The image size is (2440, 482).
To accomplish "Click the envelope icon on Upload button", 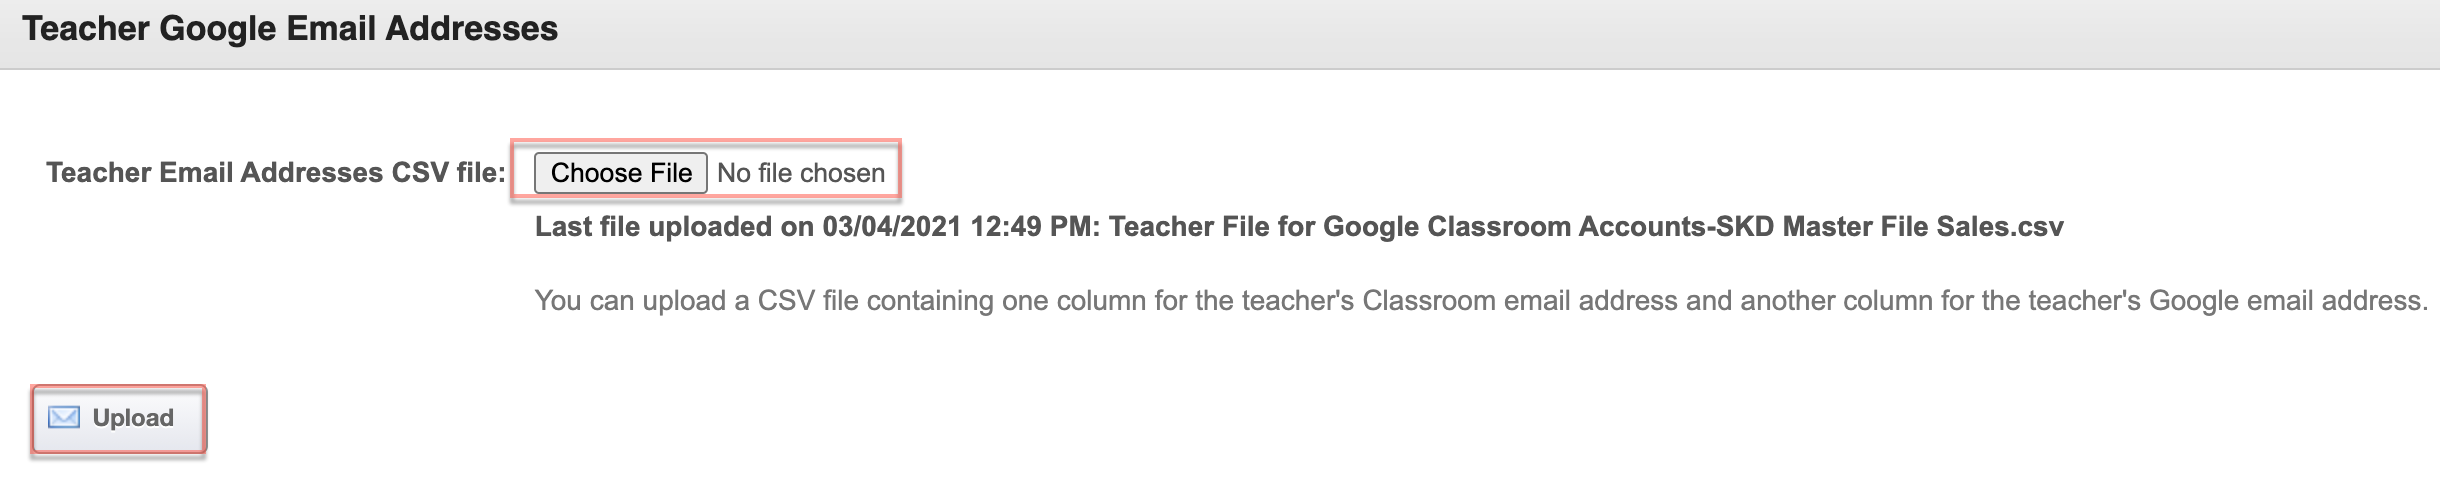I will (64, 418).
